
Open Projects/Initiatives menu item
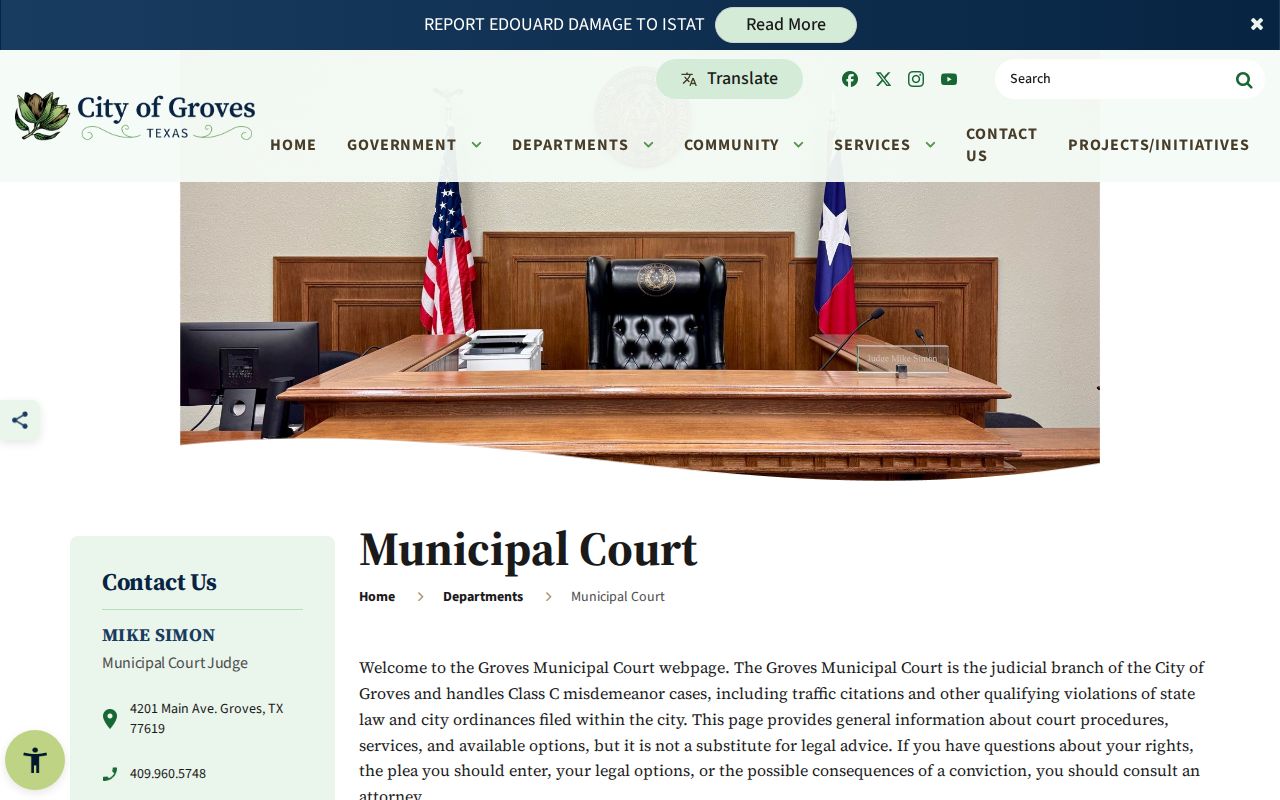[x=1159, y=145]
